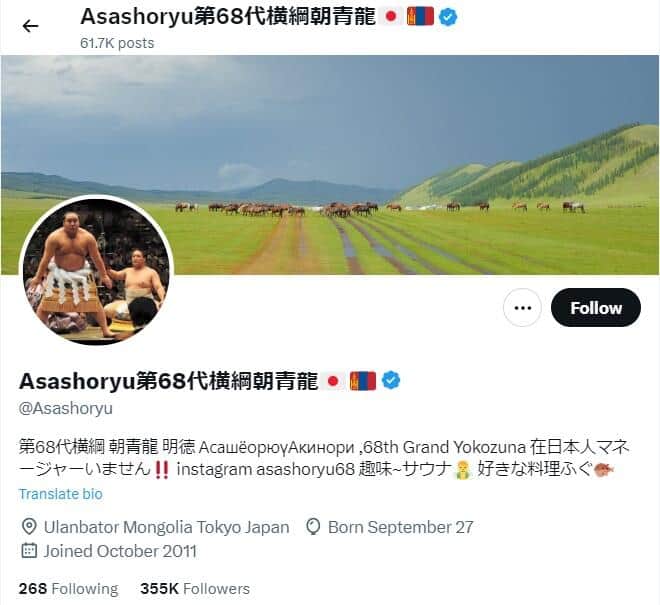The image size is (660, 605).
Task: Go back using the left arrow icon
Action: pyautogui.click(x=30, y=26)
